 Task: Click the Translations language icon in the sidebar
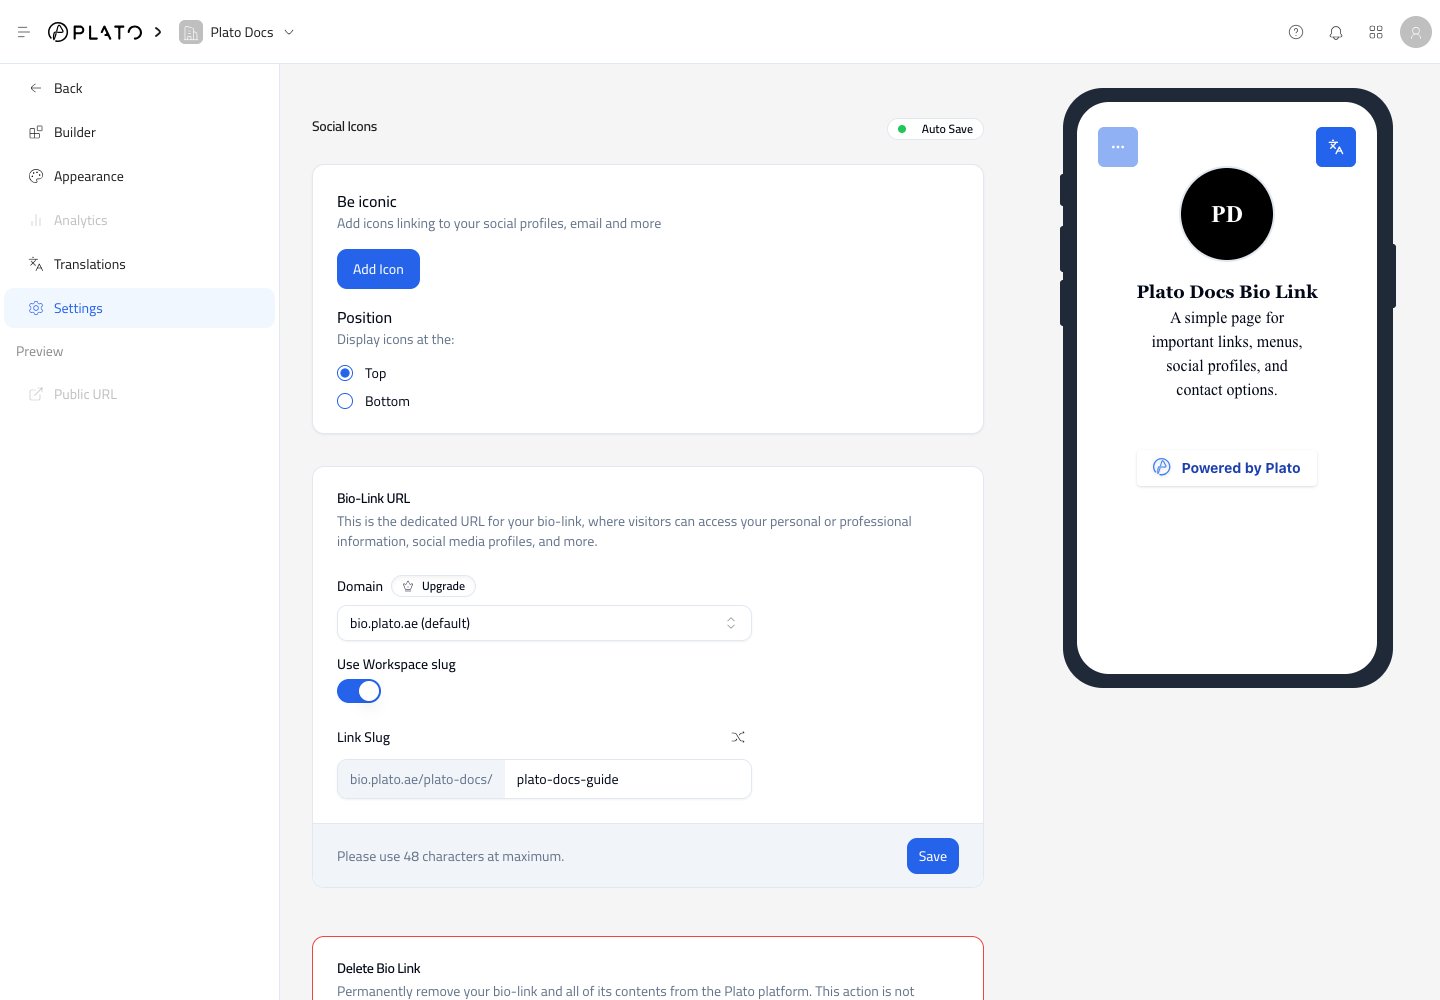pos(36,264)
